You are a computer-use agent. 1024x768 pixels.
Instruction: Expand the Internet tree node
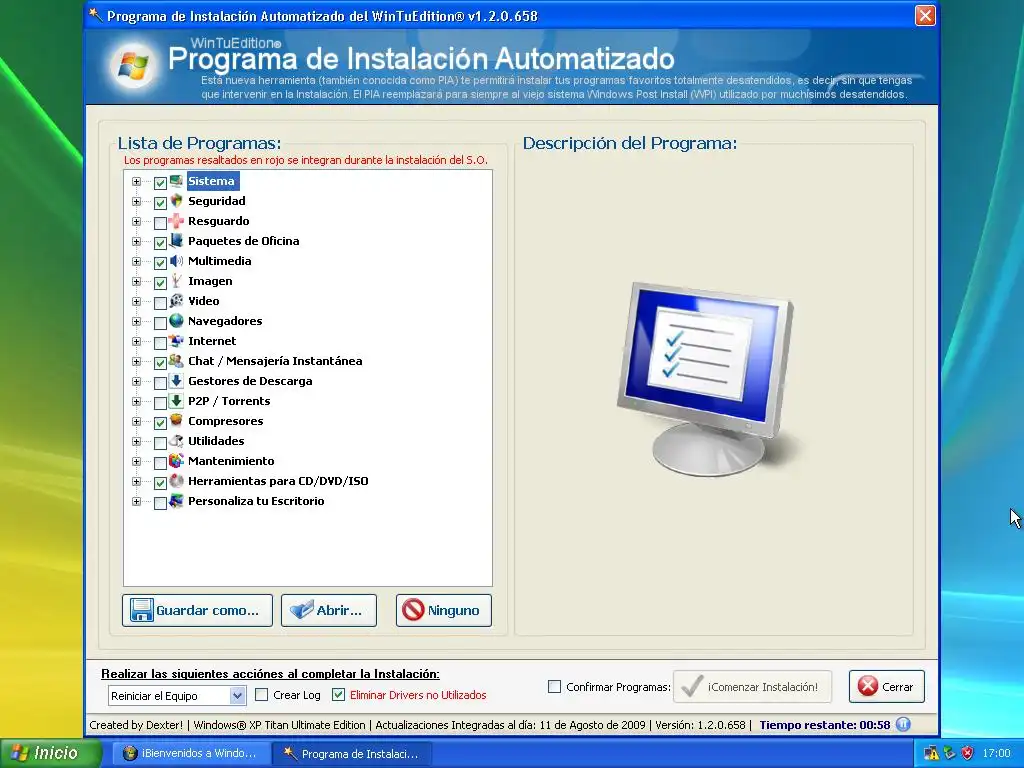pyautogui.click(x=136, y=342)
